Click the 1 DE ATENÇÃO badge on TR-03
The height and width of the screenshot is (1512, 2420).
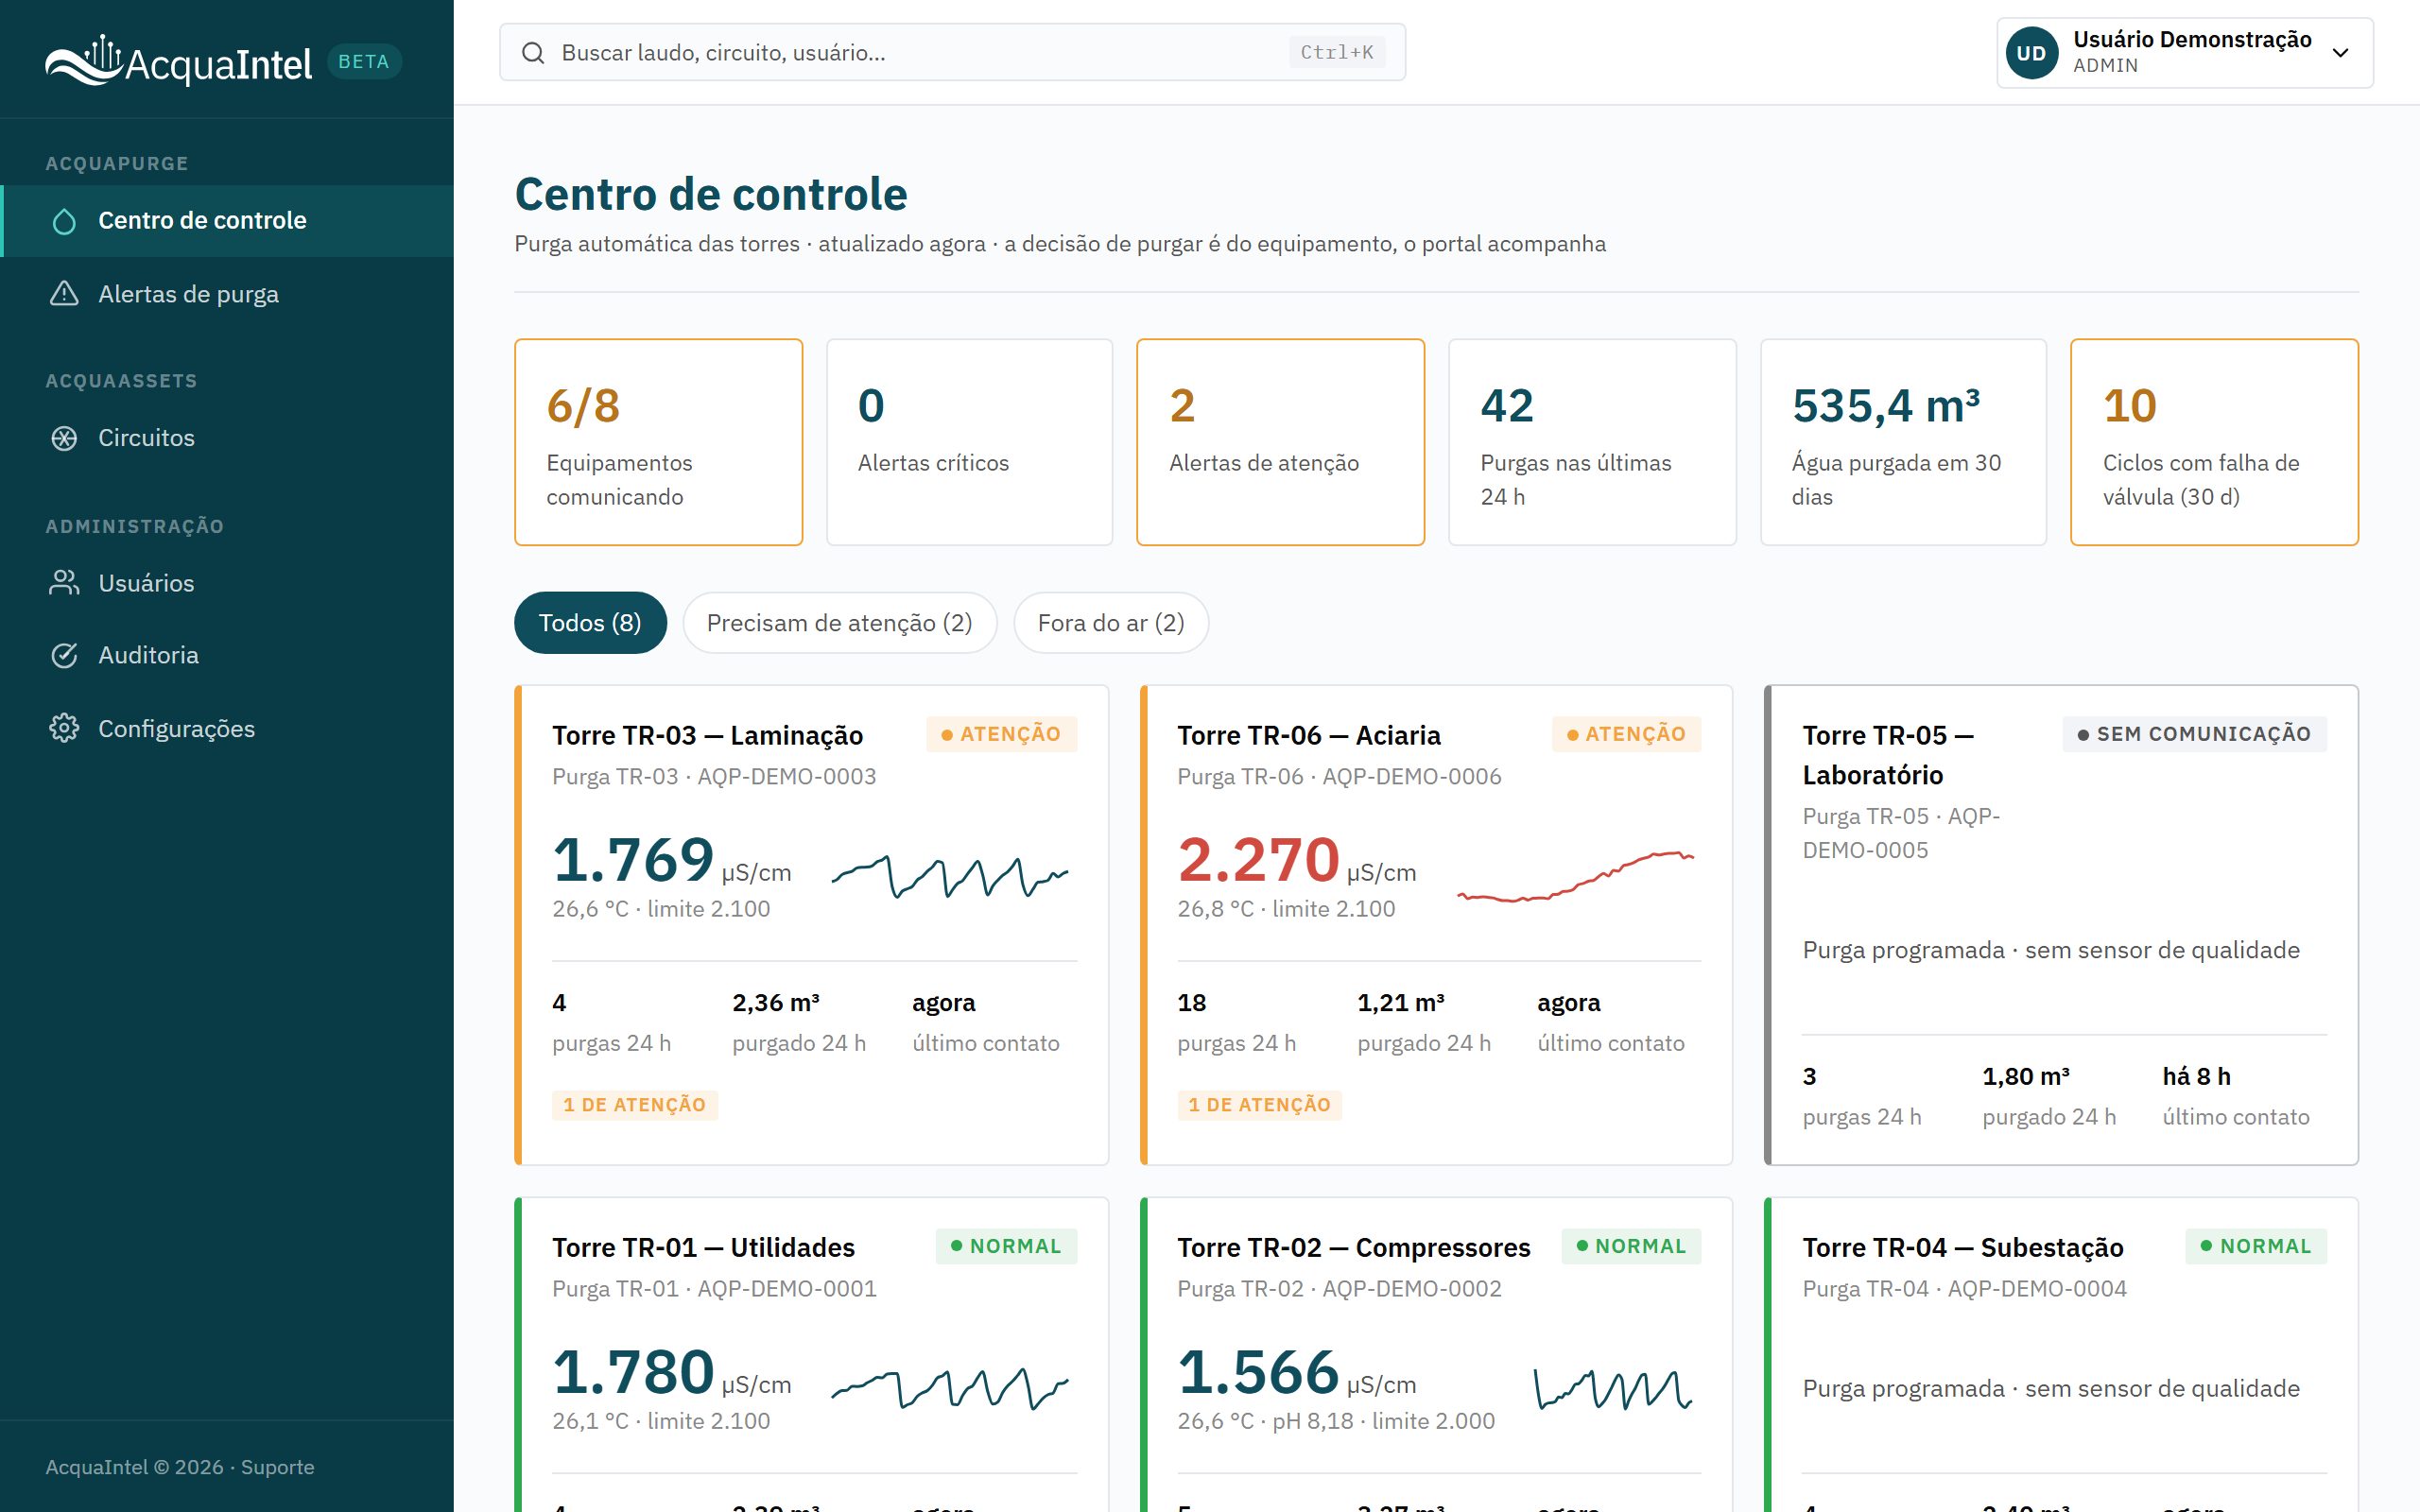[x=634, y=1105]
